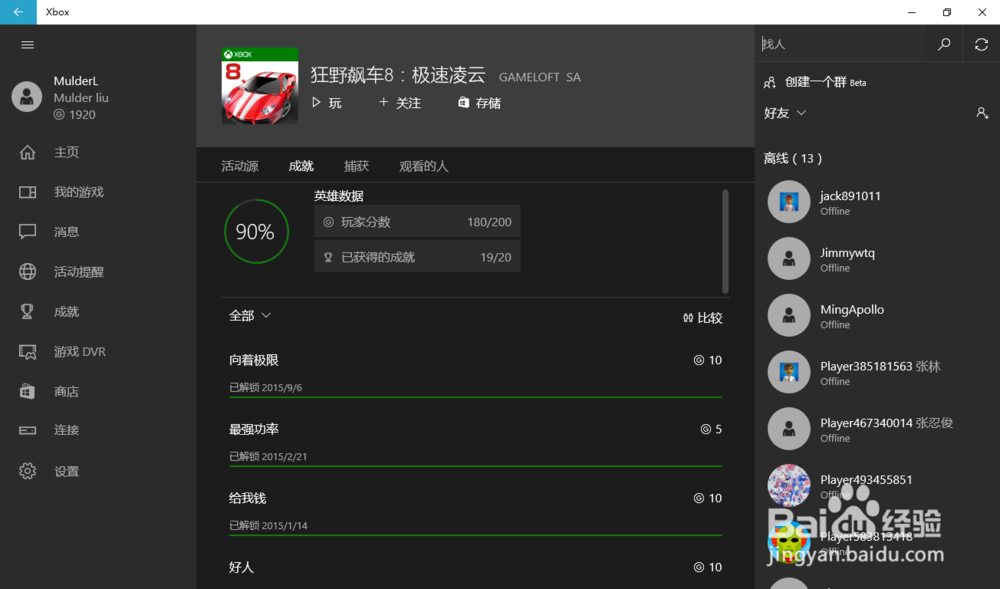The height and width of the screenshot is (589, 1000).
Task: Switch to the 捕获 tab
Action: [356, 166]
